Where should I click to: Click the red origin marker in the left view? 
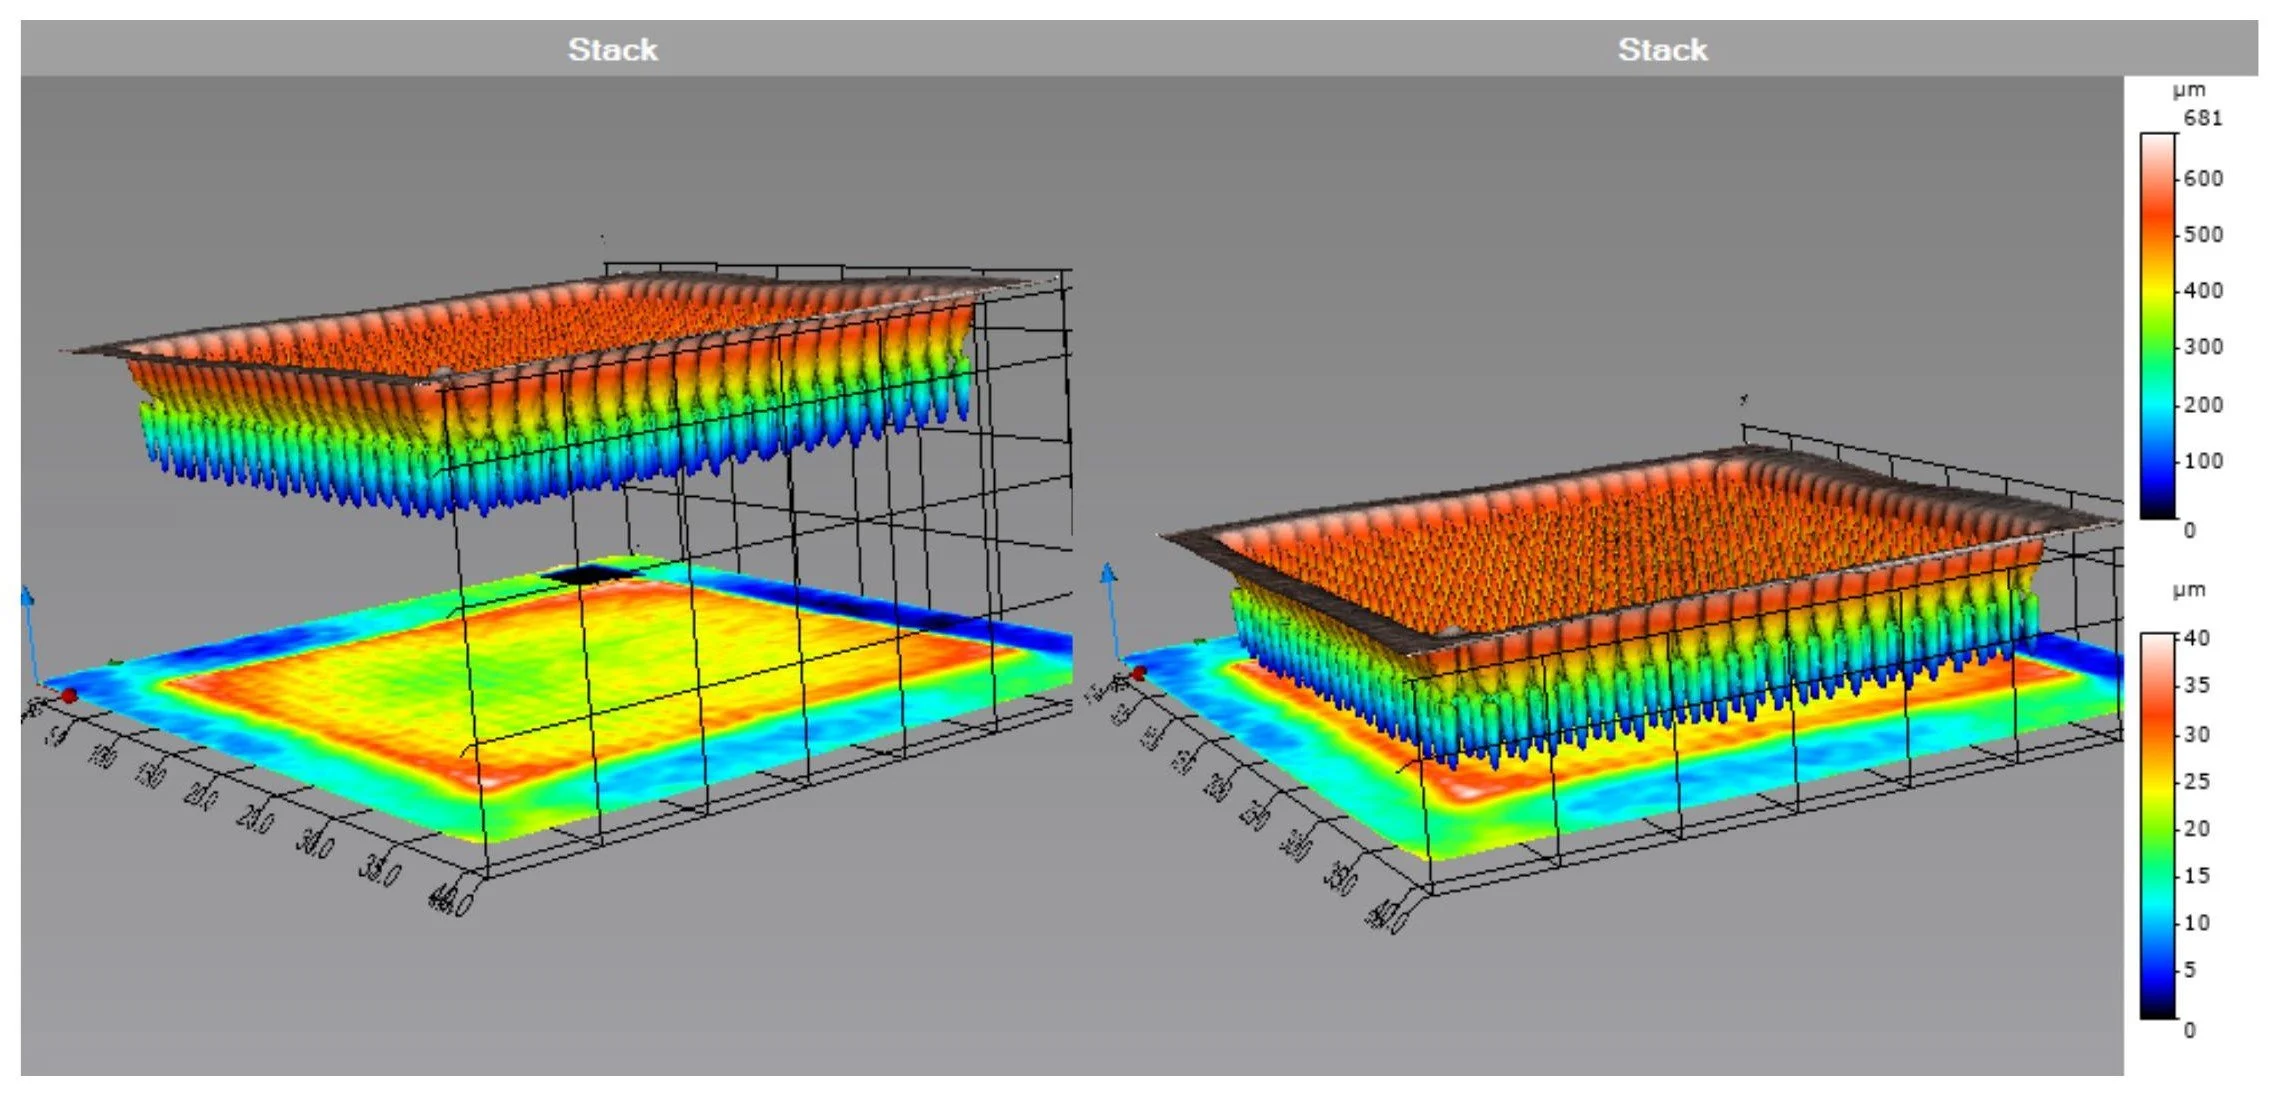click(68, 695)
